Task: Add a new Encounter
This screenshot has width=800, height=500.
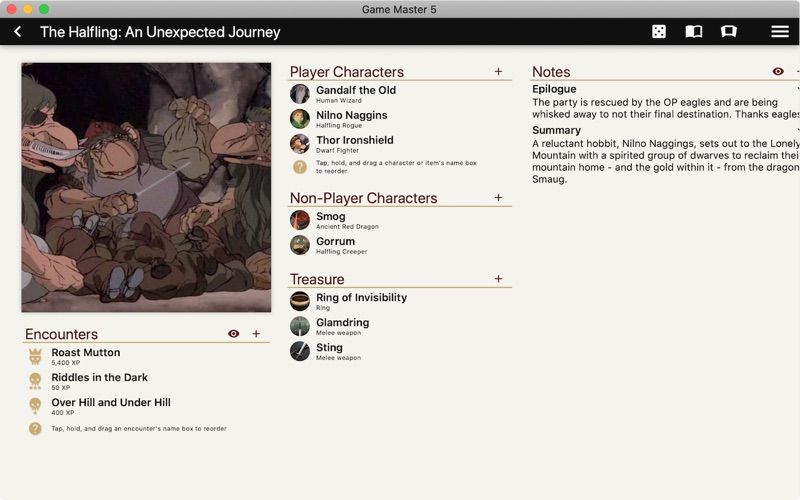Action: pyautogui.click(x=256, y=333)
